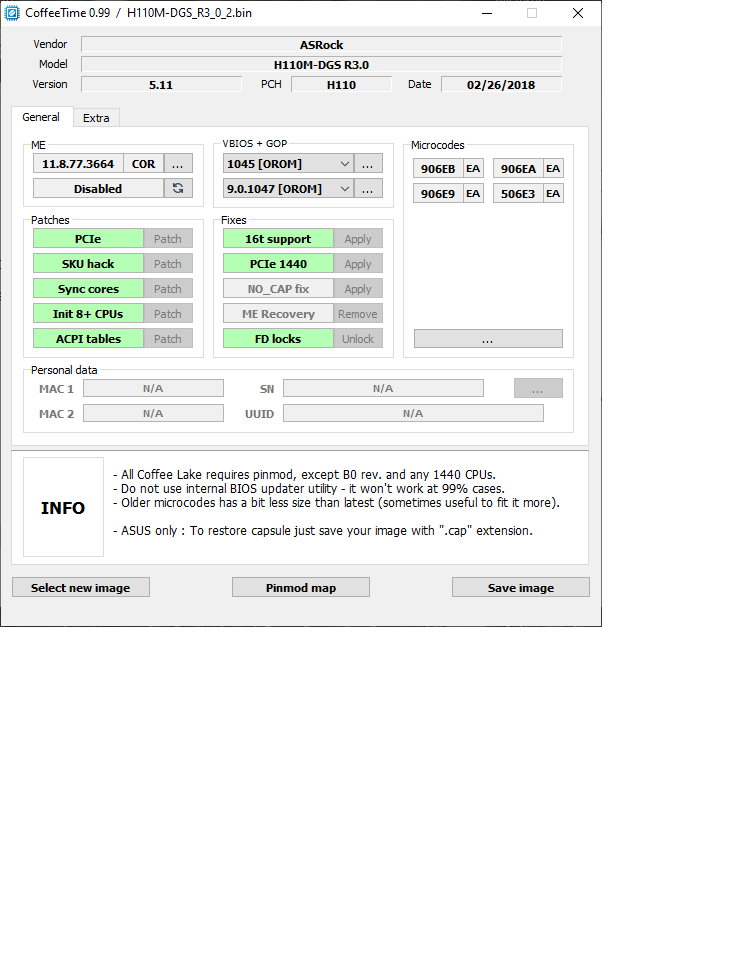
Task: Click the COR ME type label
Action: click(143, 163)
